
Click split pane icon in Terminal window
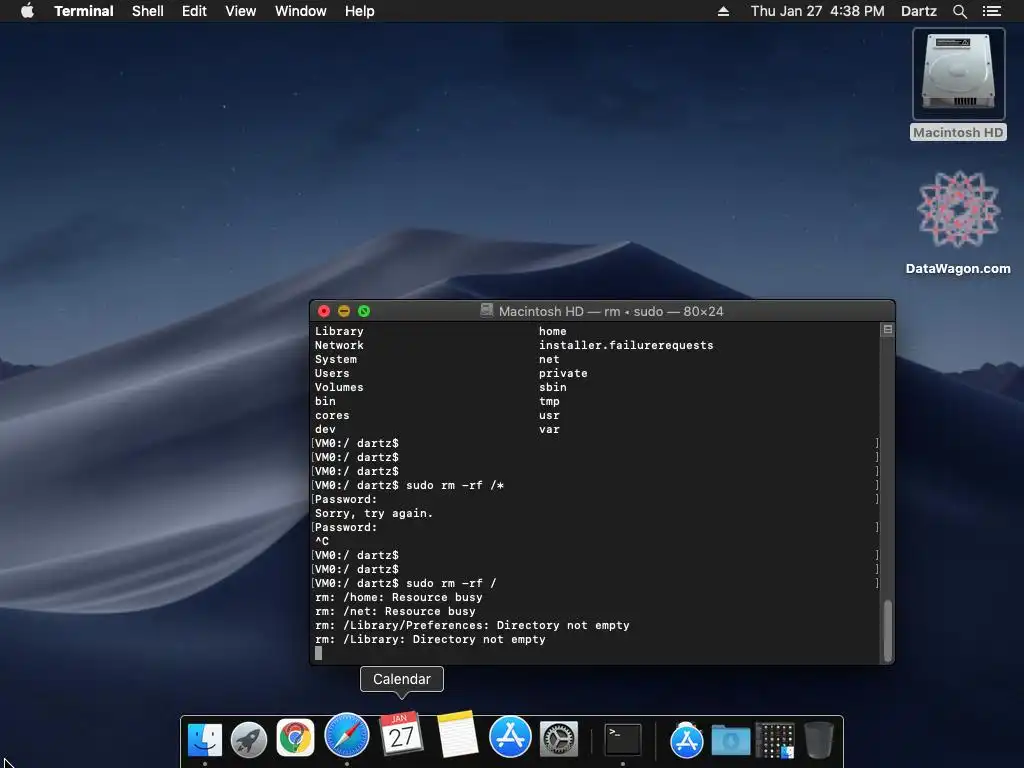[x=888, y=330]
